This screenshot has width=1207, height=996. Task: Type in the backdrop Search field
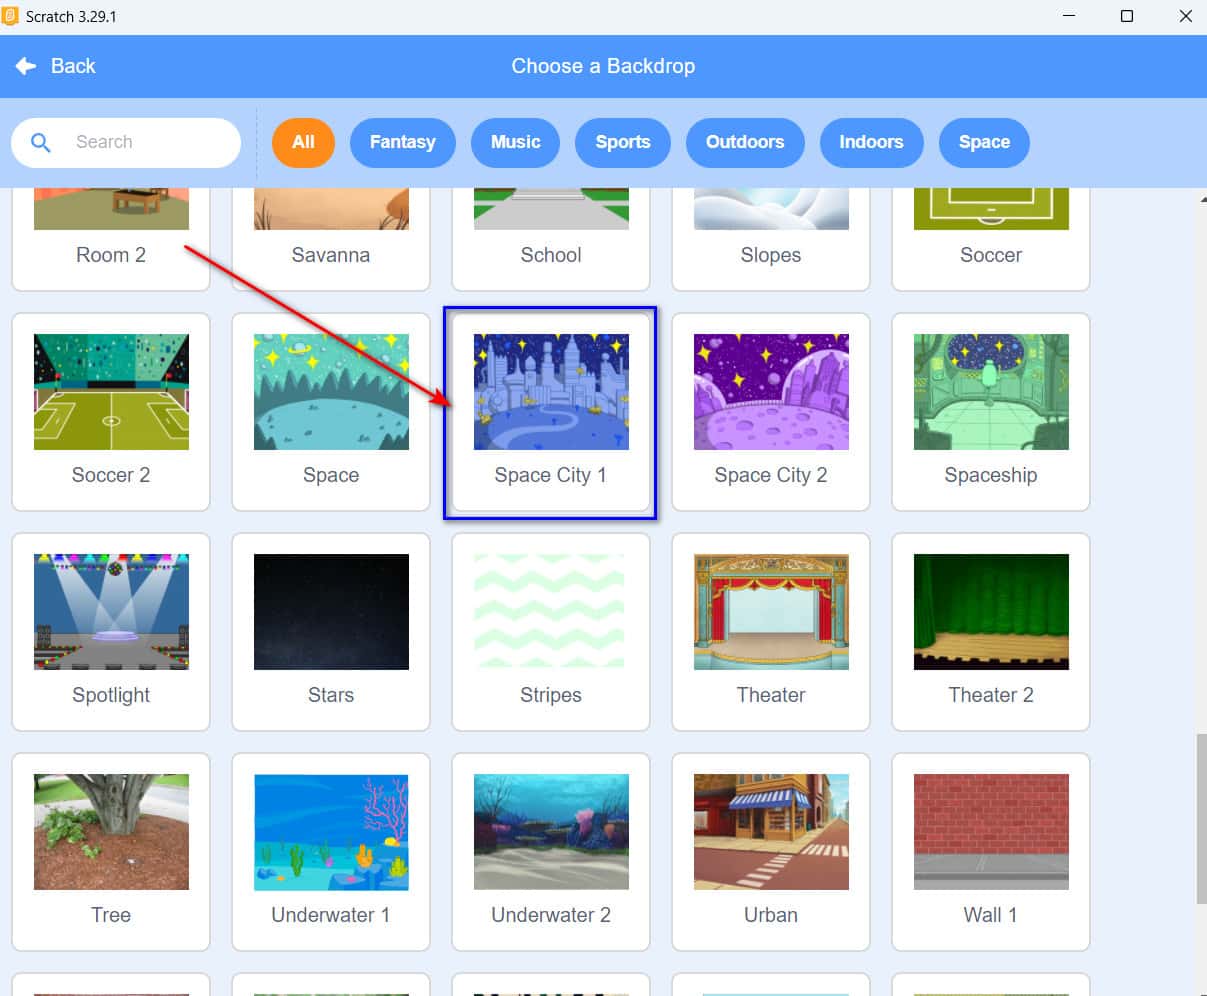pos(150,142)
